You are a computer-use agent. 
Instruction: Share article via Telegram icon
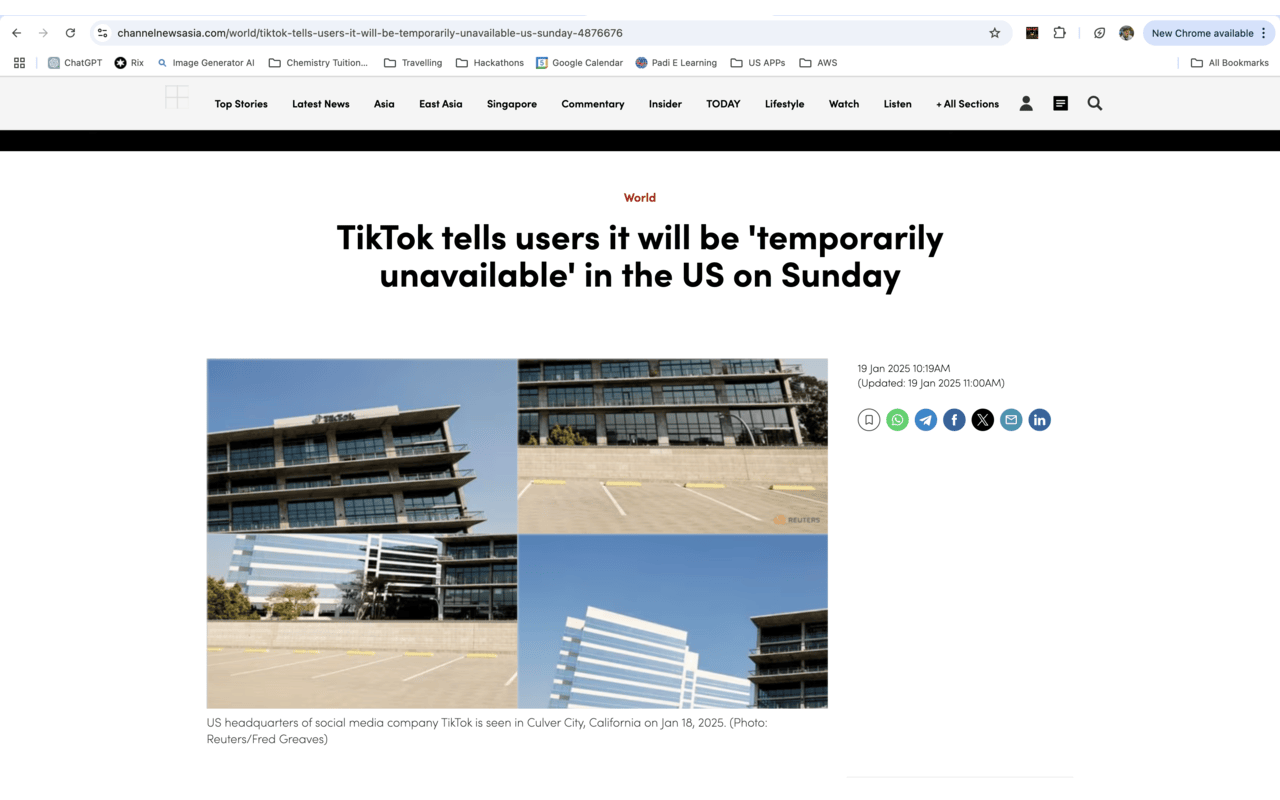tap(926, 420)
